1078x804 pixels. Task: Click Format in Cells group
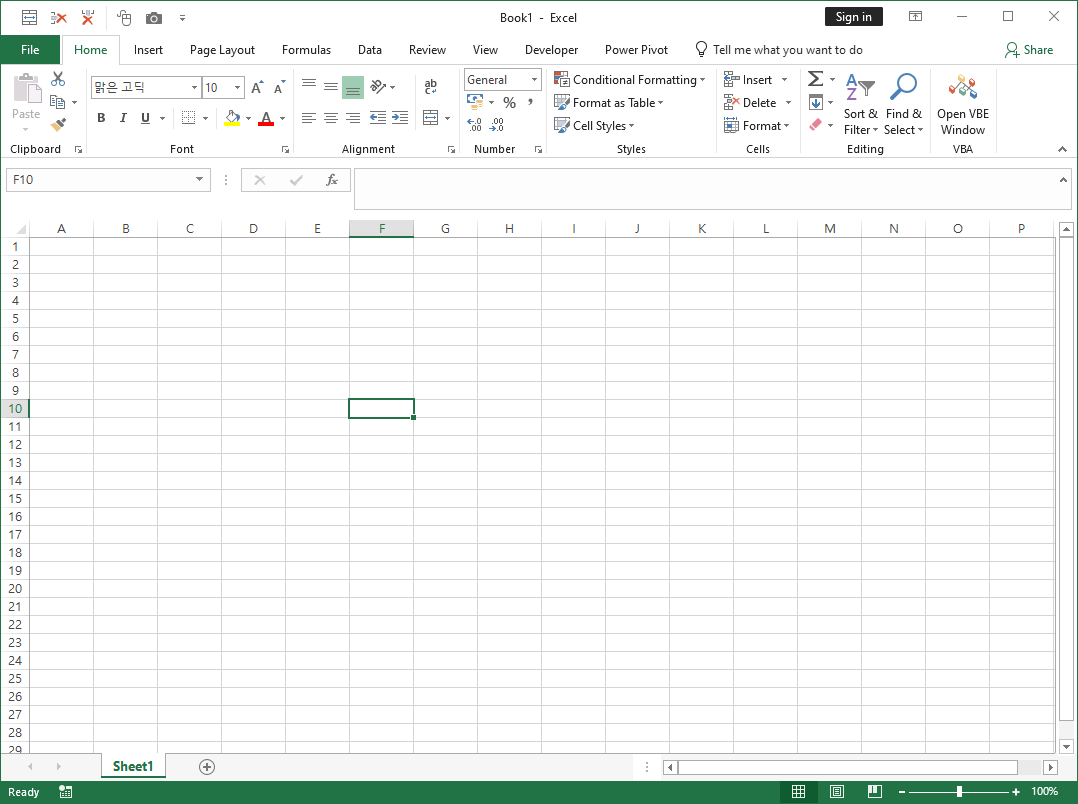pos(757,125)
